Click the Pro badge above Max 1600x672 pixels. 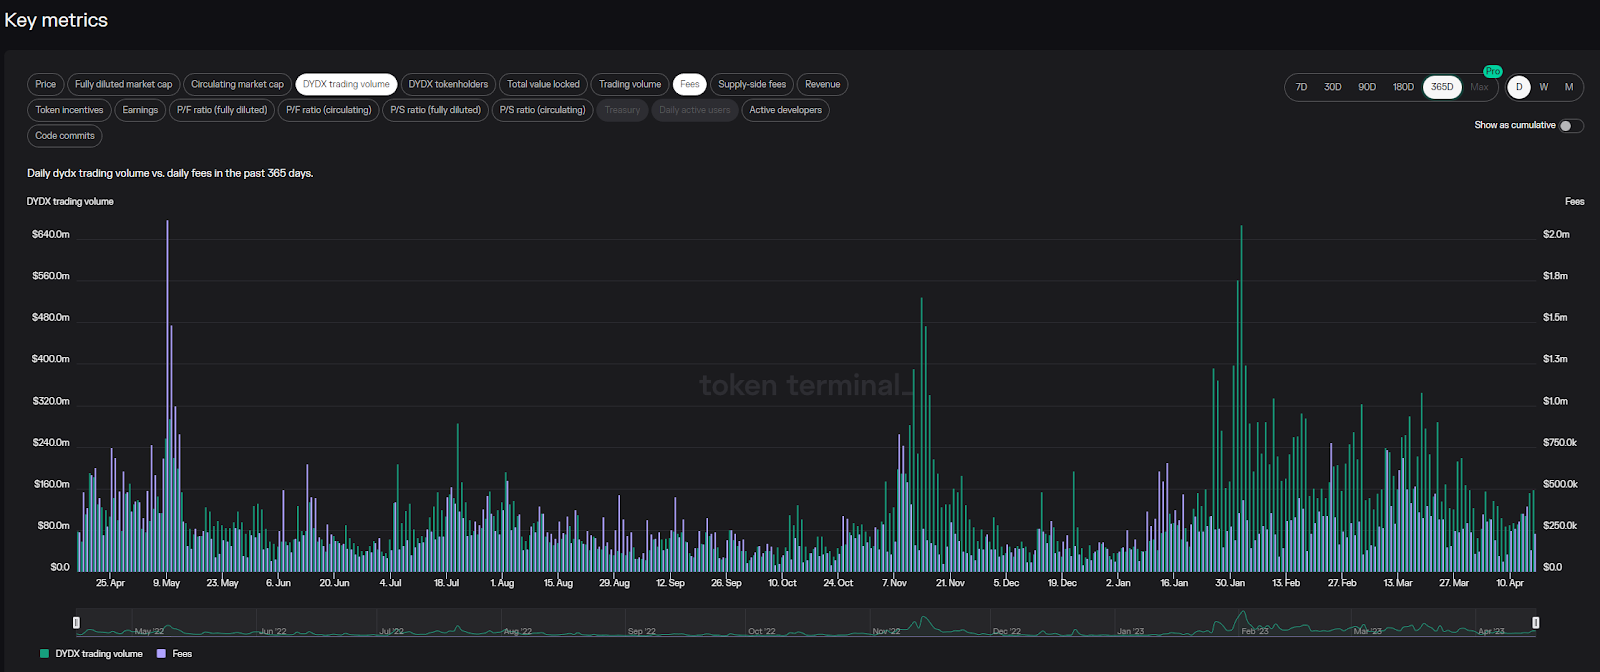(1492, 71)
